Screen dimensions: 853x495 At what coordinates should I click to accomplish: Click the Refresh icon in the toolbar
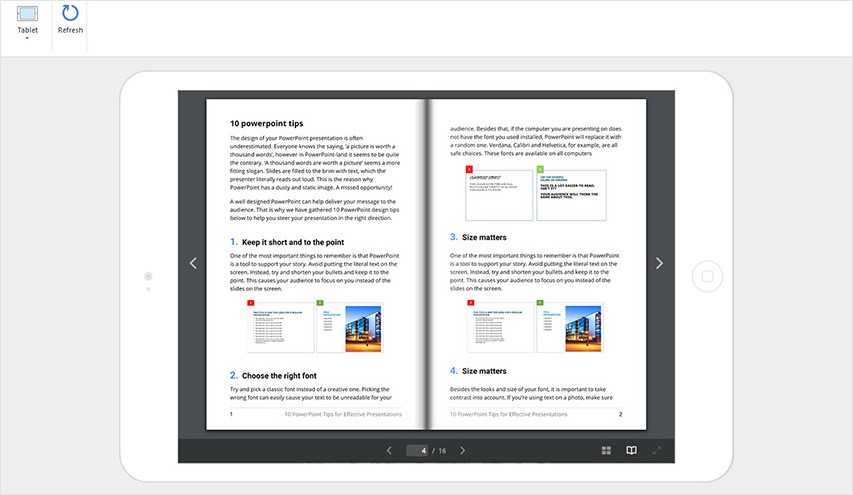[x=70, y=14]
